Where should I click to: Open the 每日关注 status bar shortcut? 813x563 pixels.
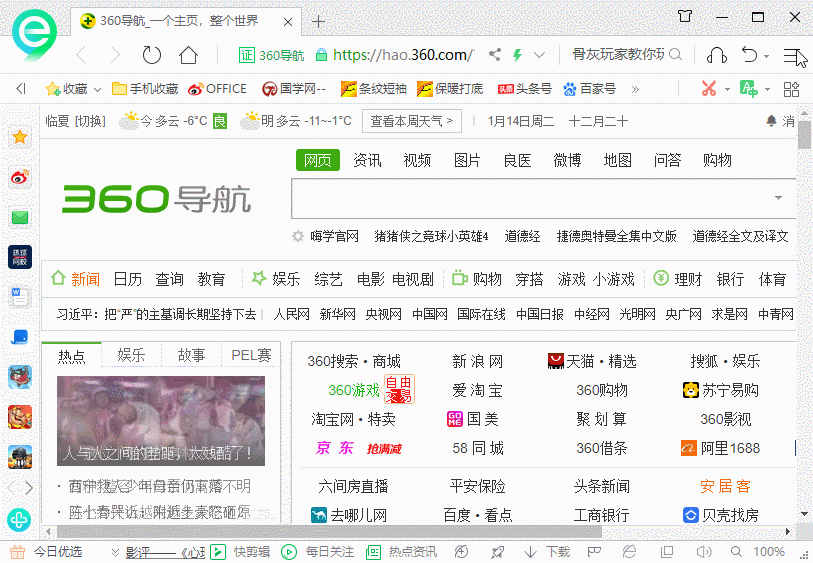pos(317,552)
